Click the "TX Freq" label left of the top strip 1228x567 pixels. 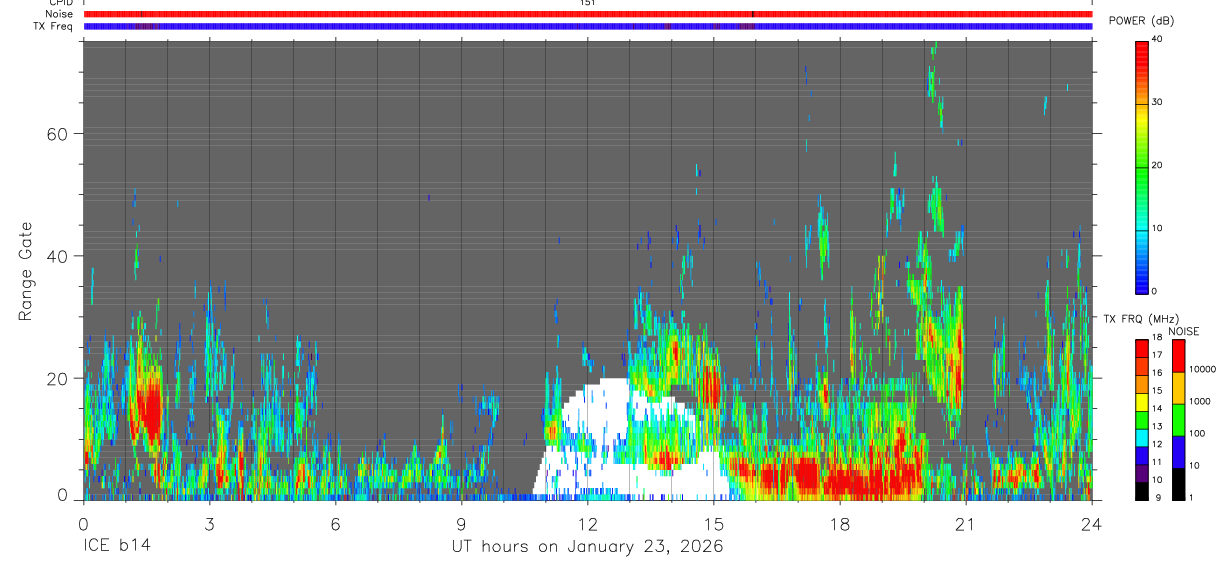[54, 26]
